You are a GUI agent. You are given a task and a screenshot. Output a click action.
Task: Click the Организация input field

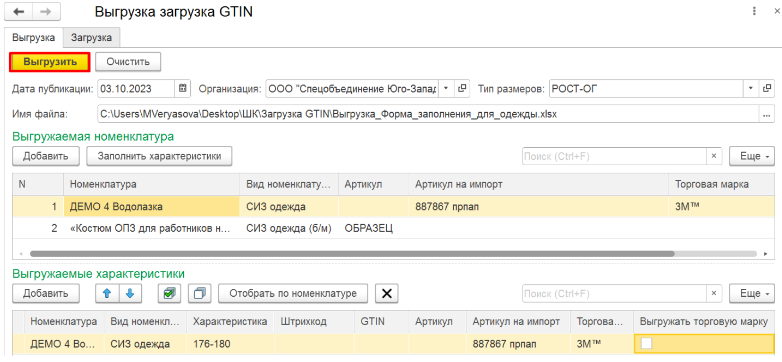(353, 89)
